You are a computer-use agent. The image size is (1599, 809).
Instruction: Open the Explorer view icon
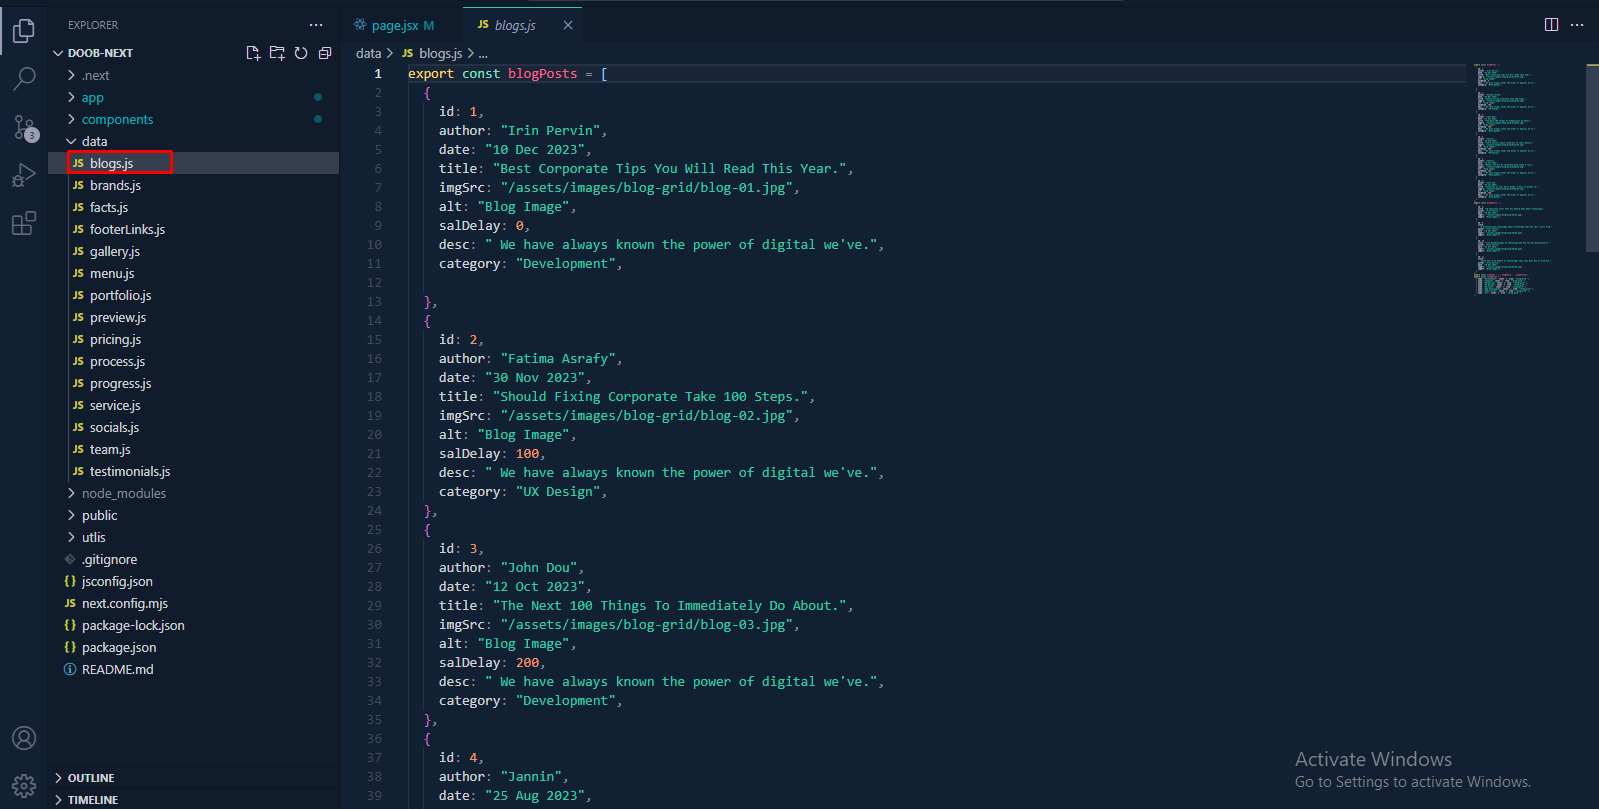24,30
